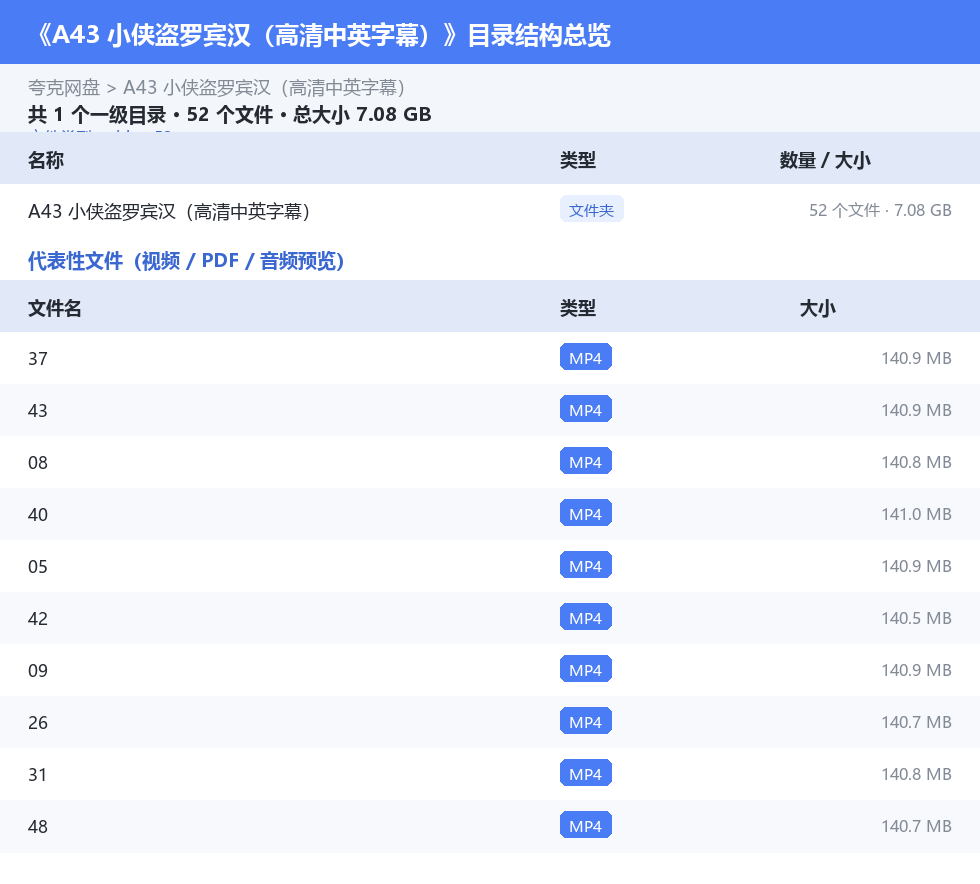Select file name 40
Image resolution: width=980 pixels, height=884 pixels.
click(38, 515)
